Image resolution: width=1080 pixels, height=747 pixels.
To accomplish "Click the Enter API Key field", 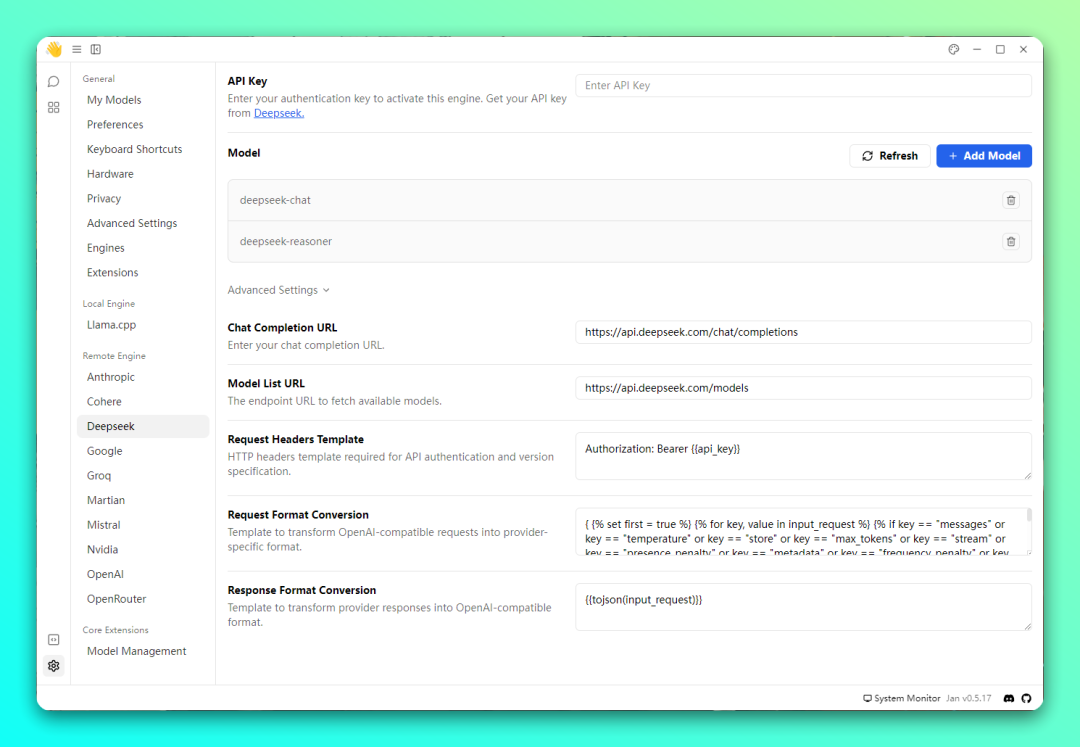I will point(803,86).
